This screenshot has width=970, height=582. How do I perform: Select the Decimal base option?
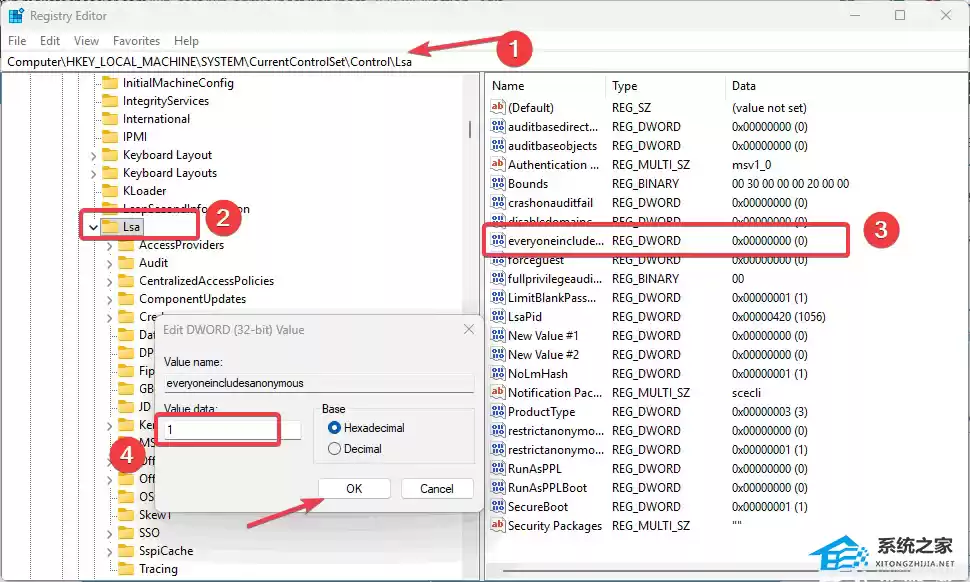click(x=335, y=449)
